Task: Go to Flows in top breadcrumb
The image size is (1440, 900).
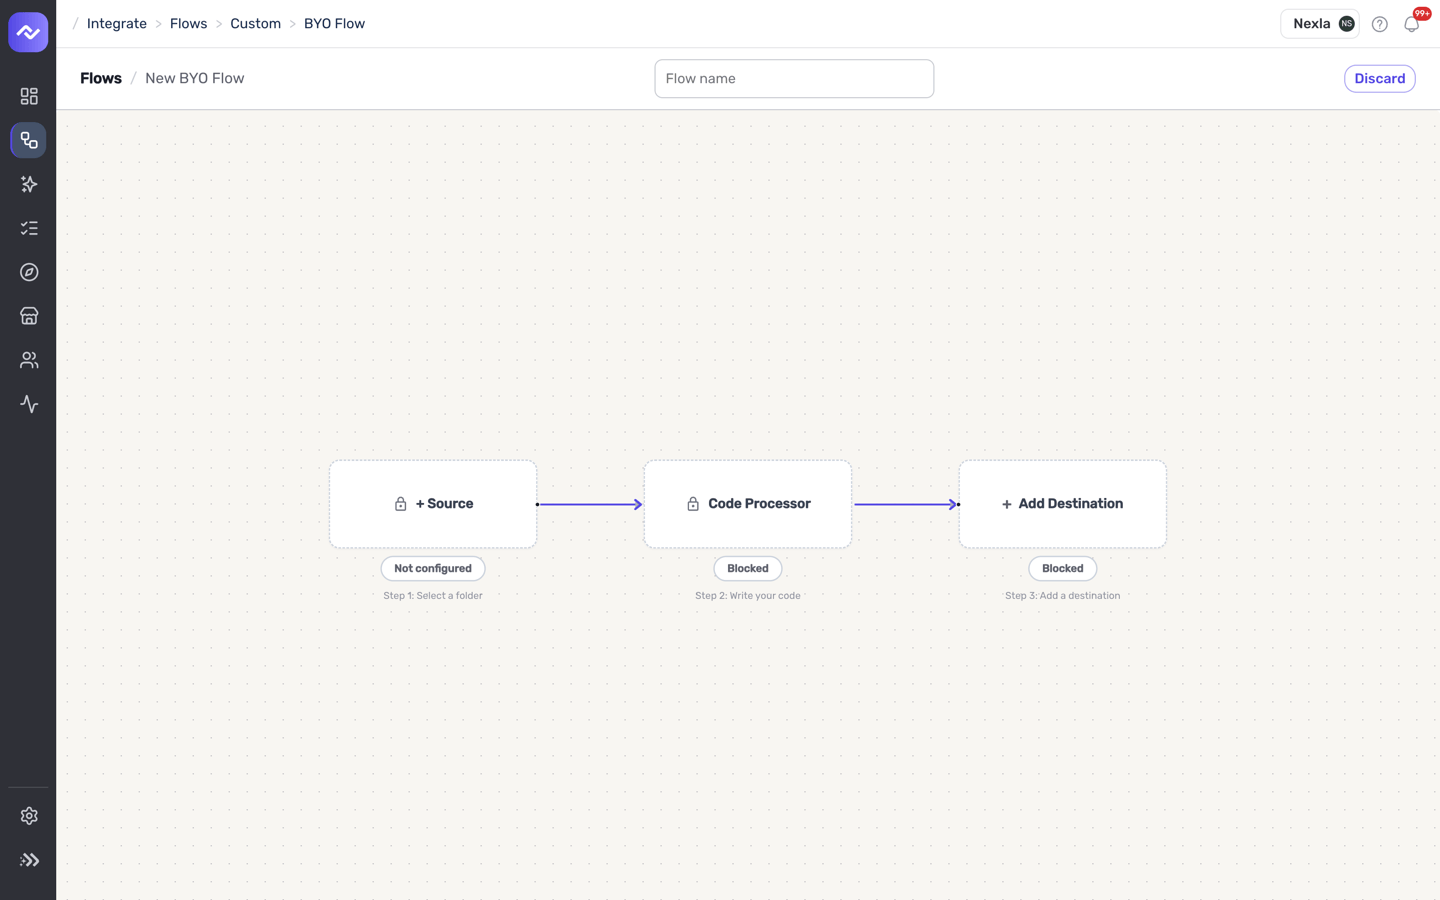Action: [x=189, y=24]
